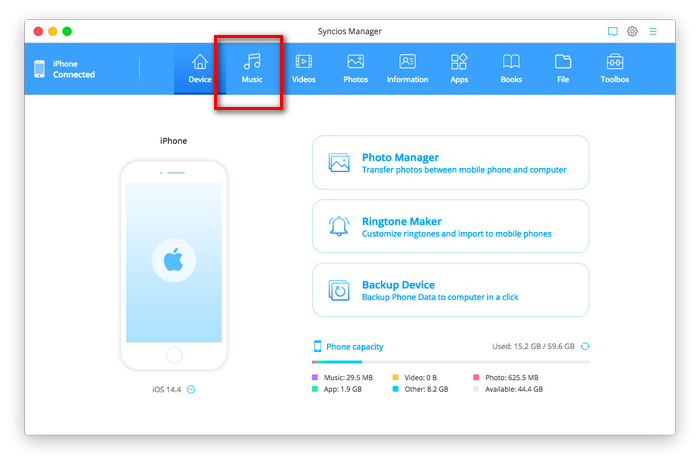The width and height of the screenshot is (700, 464).
Task: Open the hamburger menu icon
Action: click(653, 31)
